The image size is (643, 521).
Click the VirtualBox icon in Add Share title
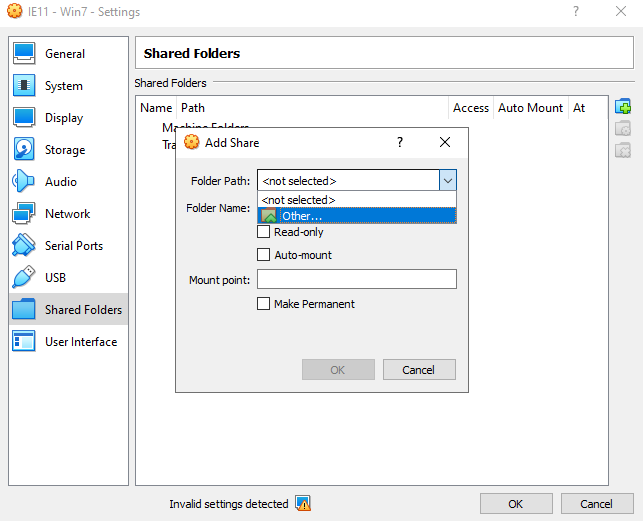point(192,142)
